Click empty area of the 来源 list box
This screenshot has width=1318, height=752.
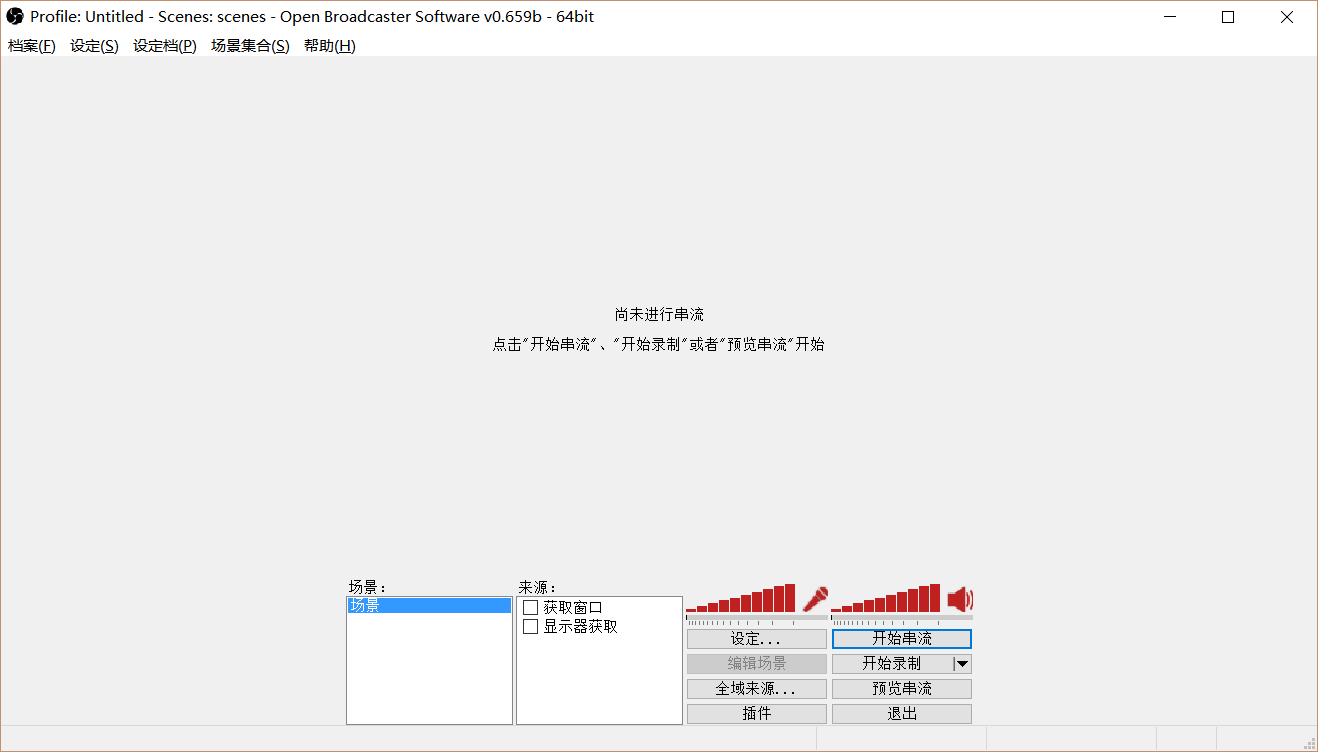click(599, 680)
